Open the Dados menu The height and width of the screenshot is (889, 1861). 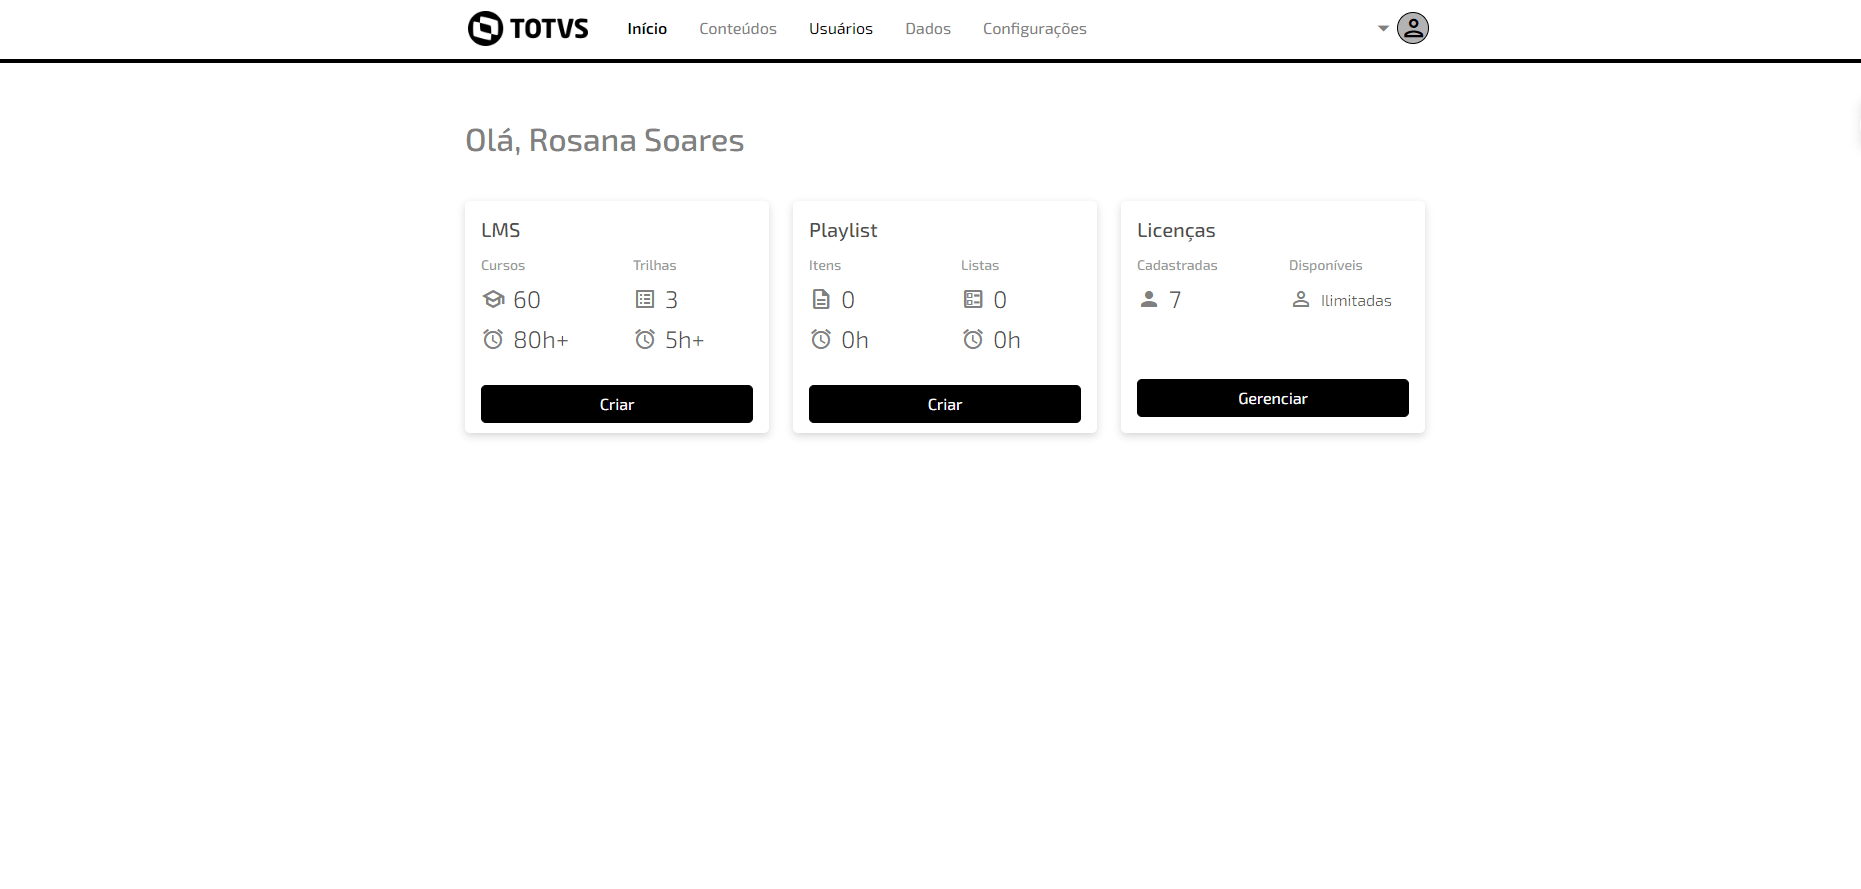tap(928, 29)
